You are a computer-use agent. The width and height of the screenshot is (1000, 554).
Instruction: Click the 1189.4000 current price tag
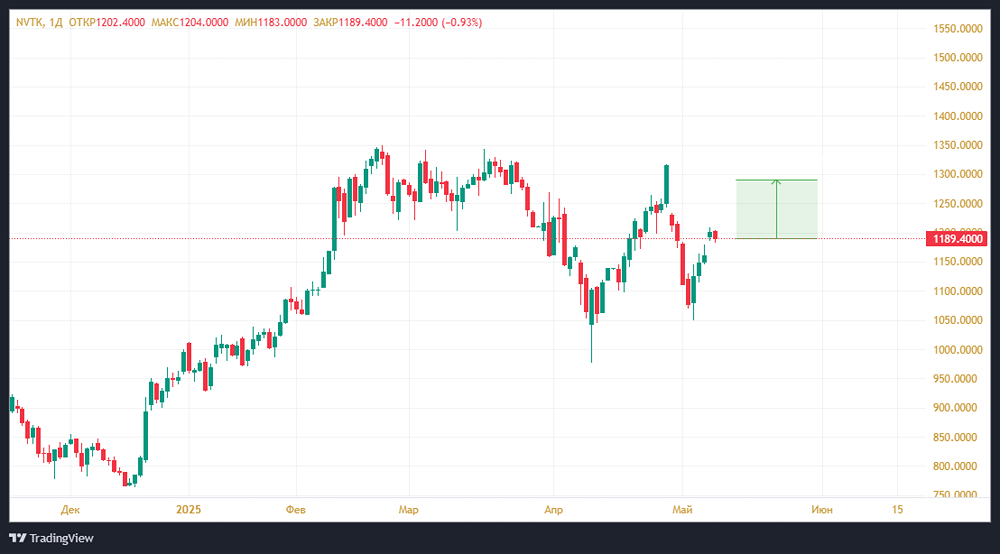pyautogui.click(x=959, y=238)
